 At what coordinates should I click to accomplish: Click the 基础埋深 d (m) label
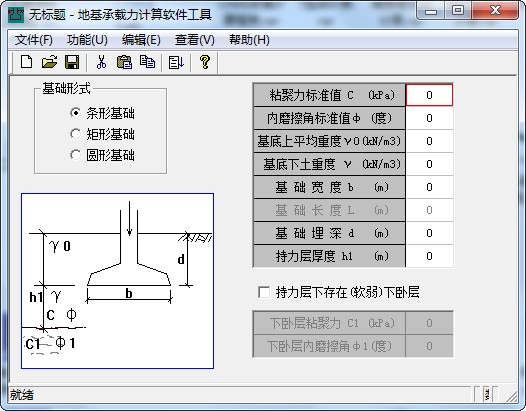point(329,233)
